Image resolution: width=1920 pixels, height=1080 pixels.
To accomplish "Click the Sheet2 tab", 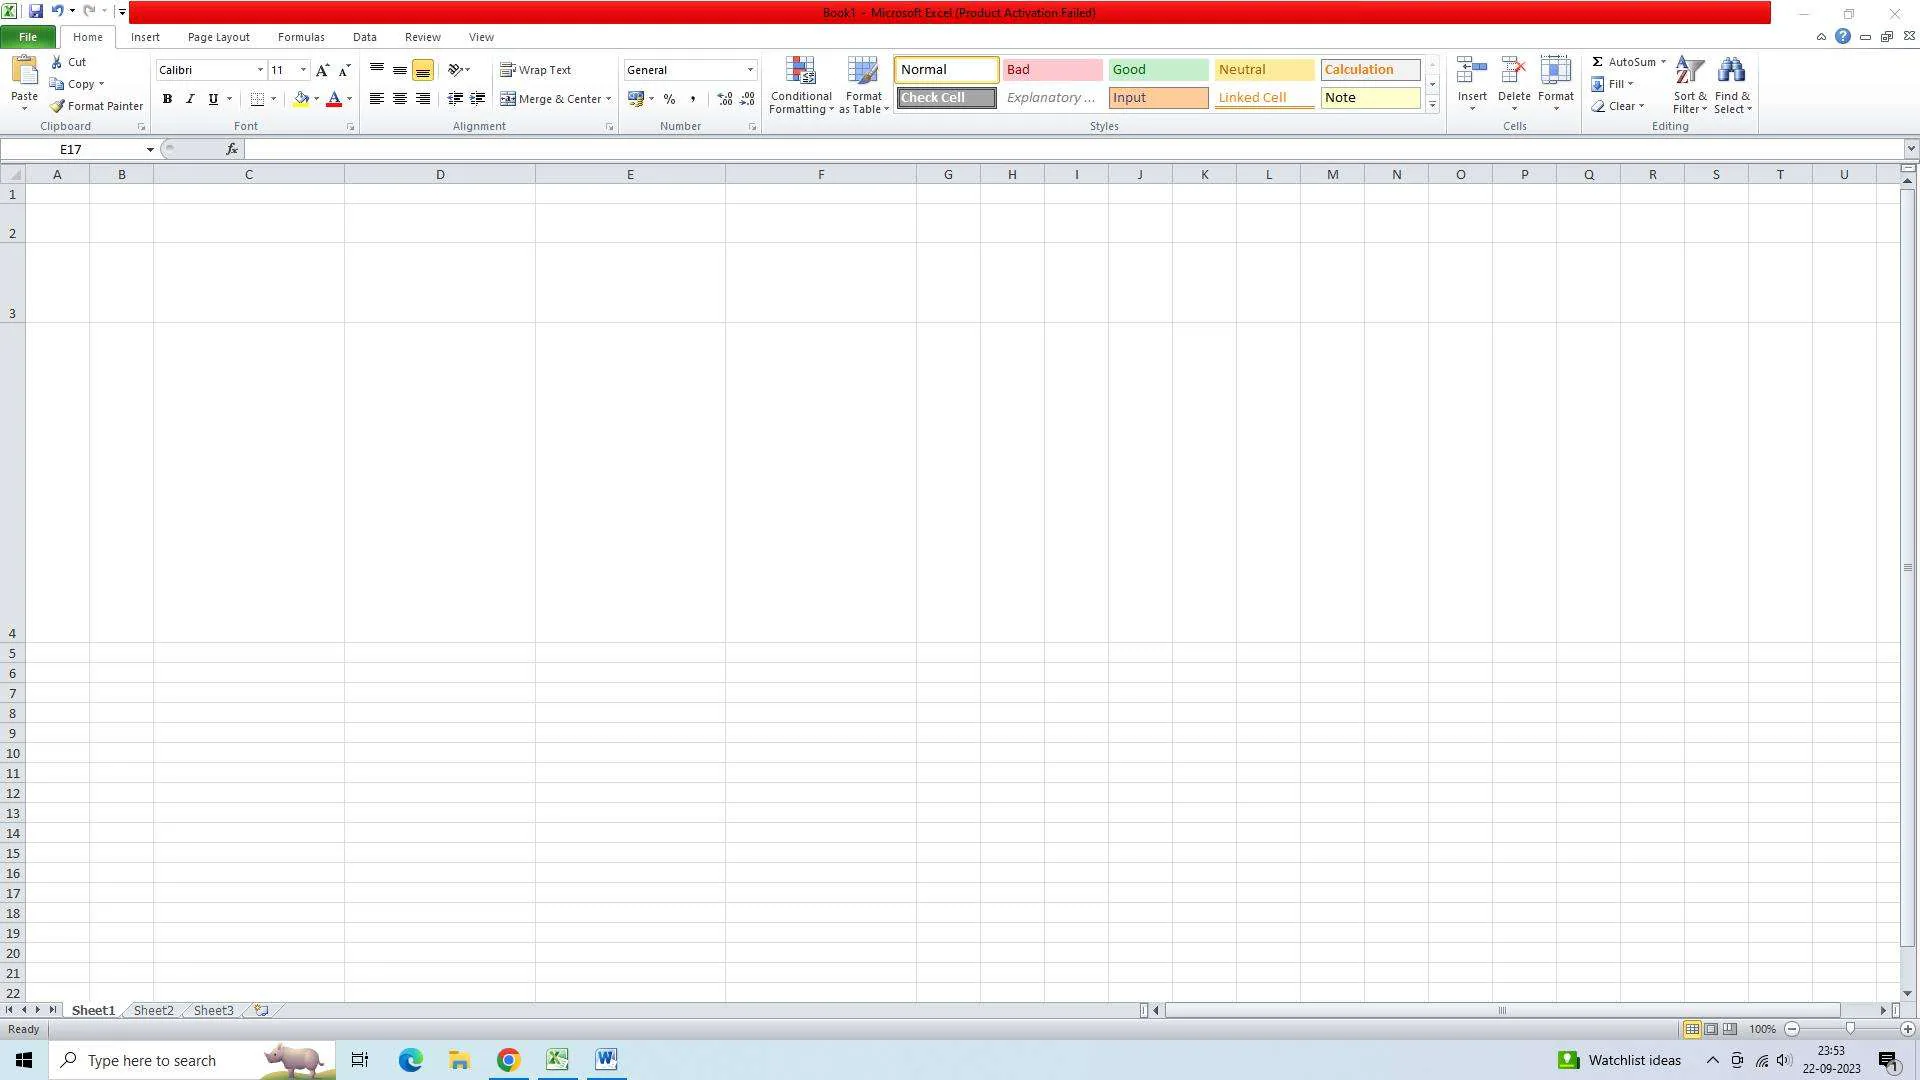I will pyautogui.click(x=153, y=1010).
